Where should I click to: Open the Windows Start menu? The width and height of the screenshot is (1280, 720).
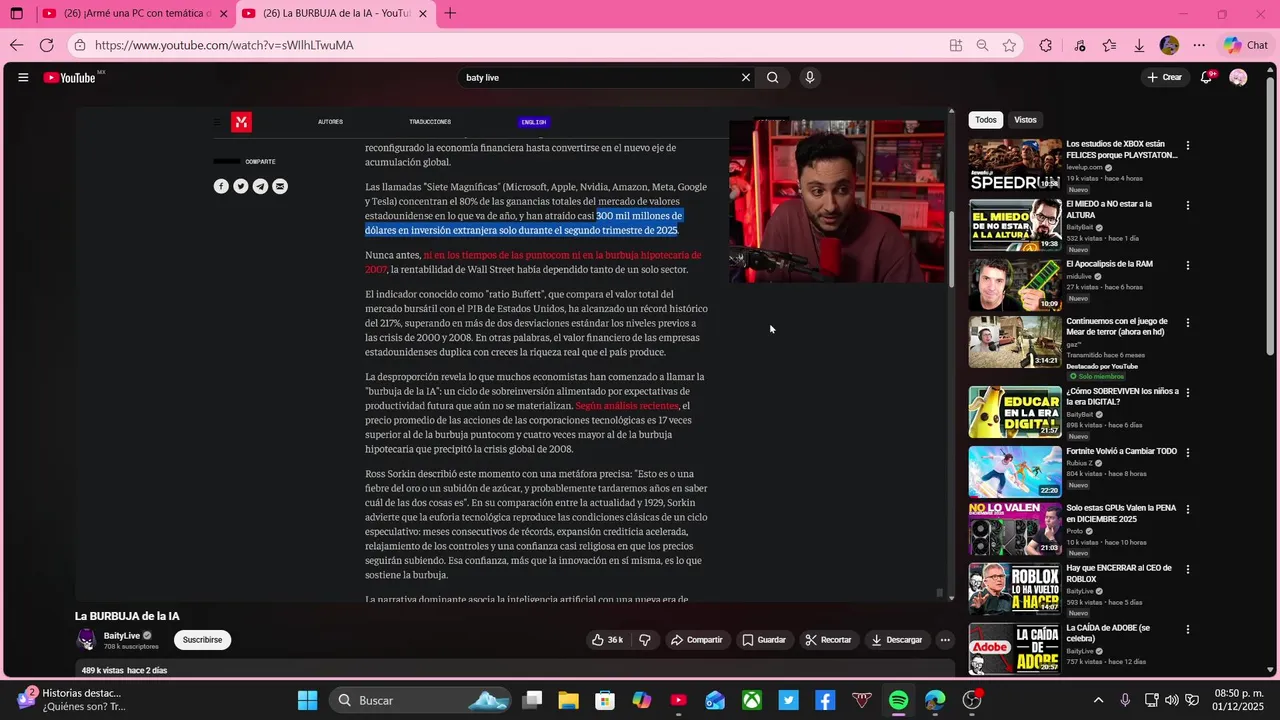point(307,700)
